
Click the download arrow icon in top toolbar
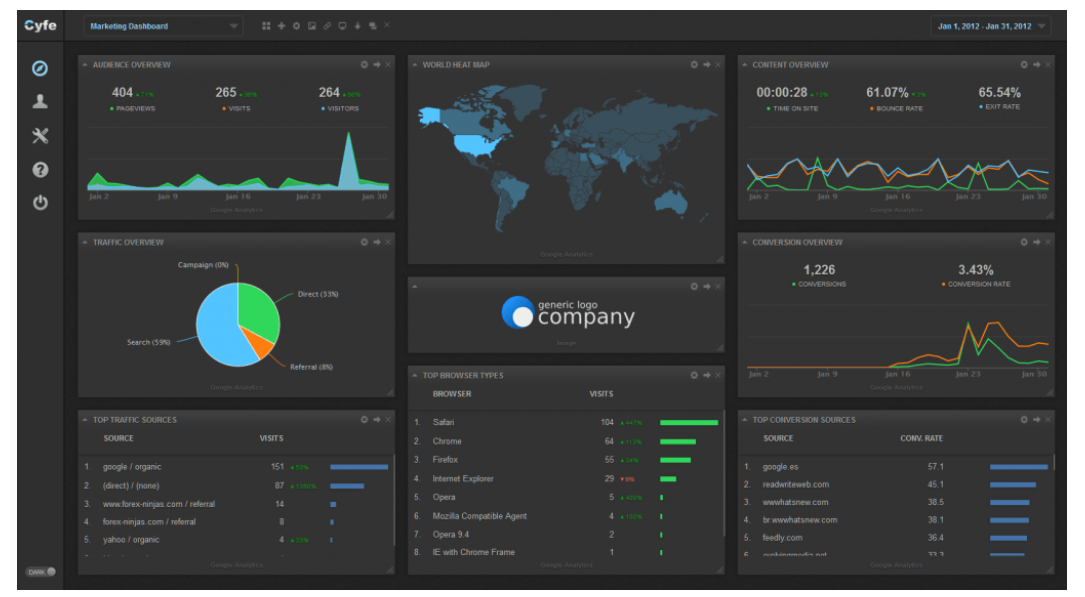[x=358, y=26]
